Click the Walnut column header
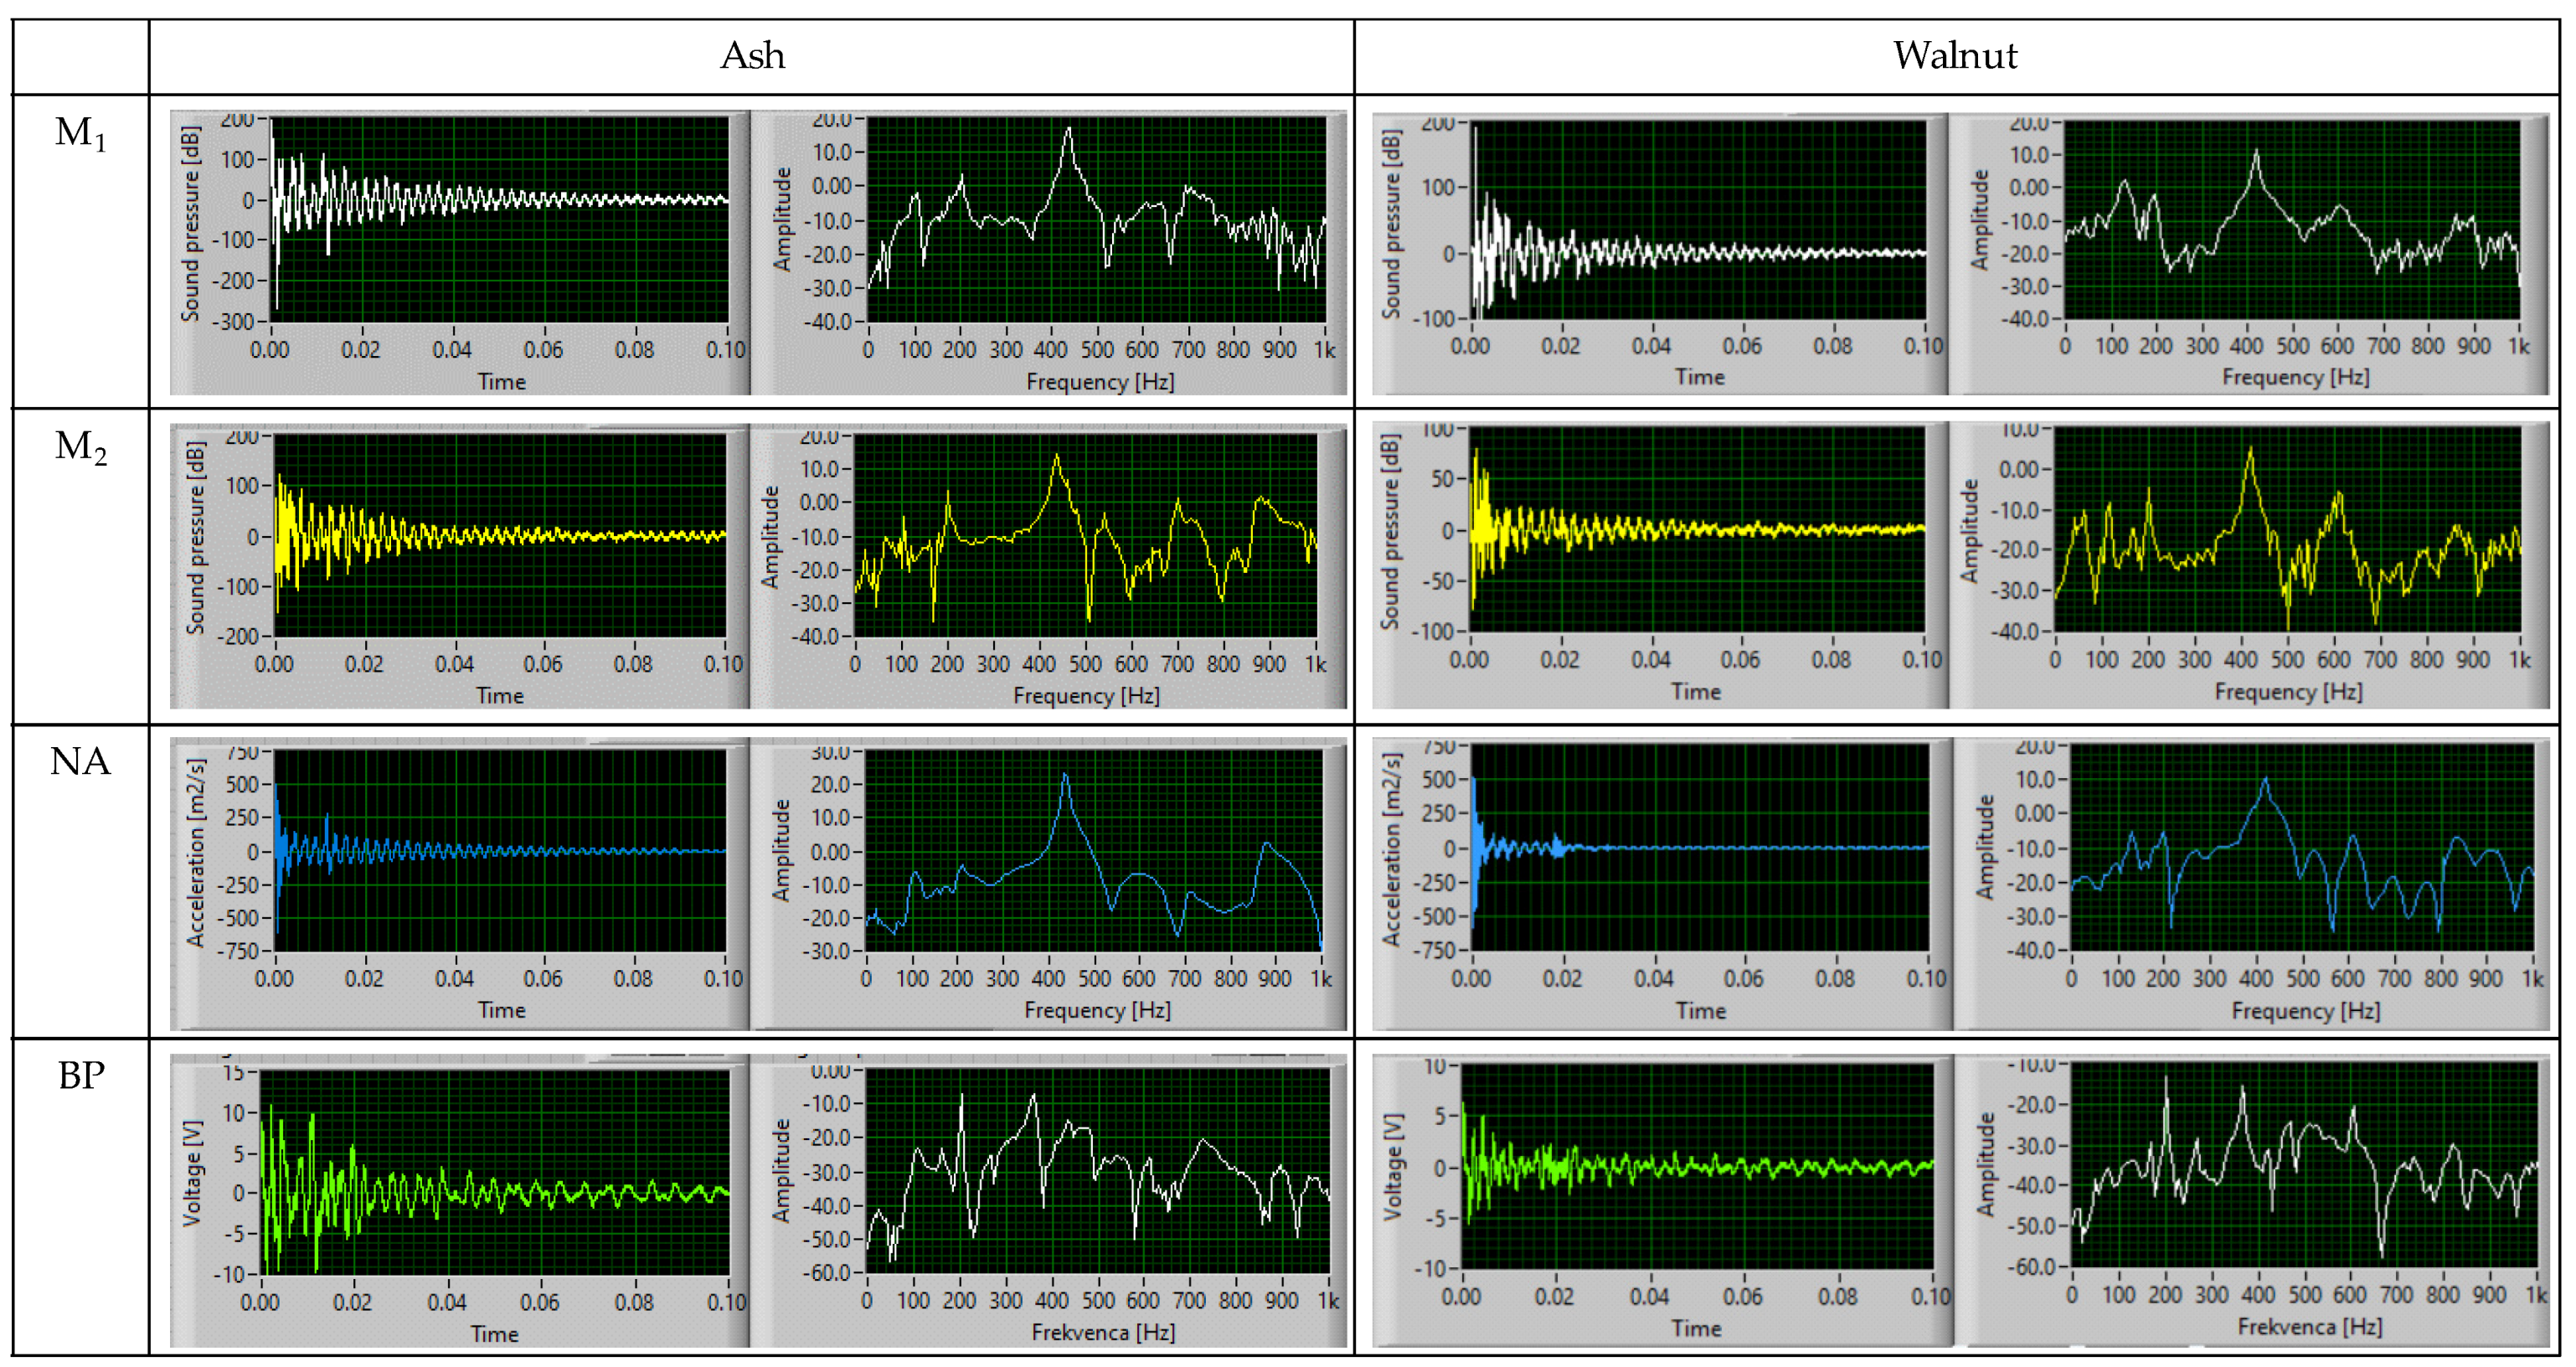Screen dimensions: 2576x1367 [1955, 56]
